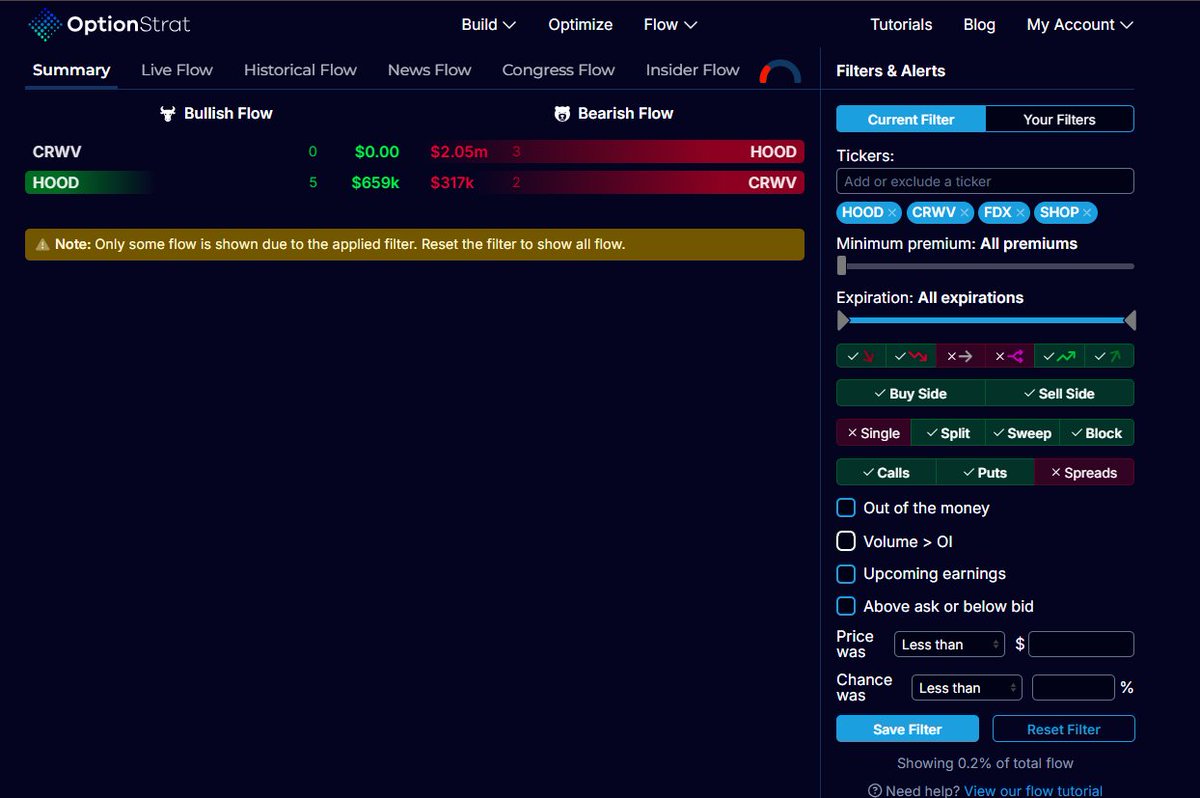Open the Chance was Less than dropdown
Image resolution: width=1200 pixels, height=798 pixels.
point(967,688)
